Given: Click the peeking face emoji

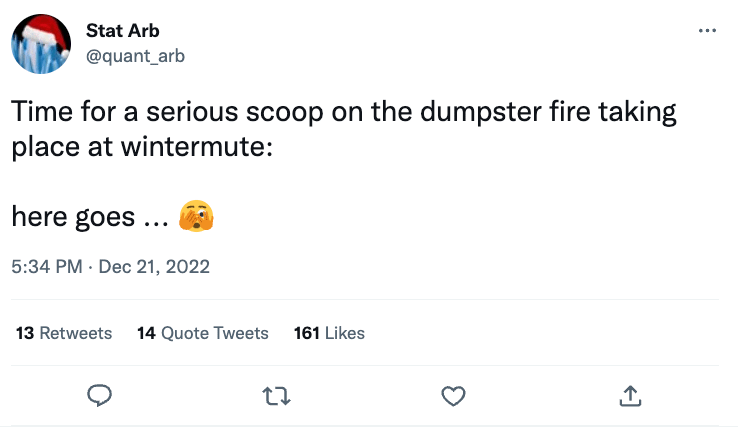Looking at the screenshot, I should [196, 216].
